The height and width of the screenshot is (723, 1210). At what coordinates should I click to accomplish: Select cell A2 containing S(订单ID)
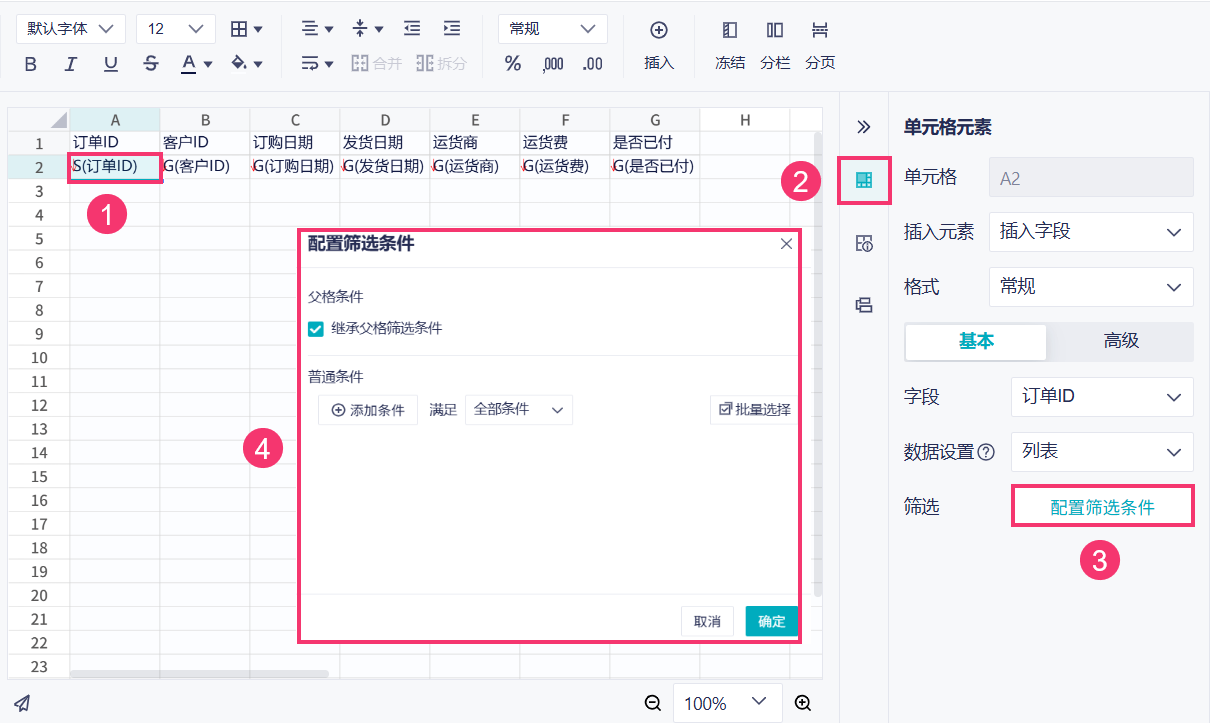[x=114, y=167]
